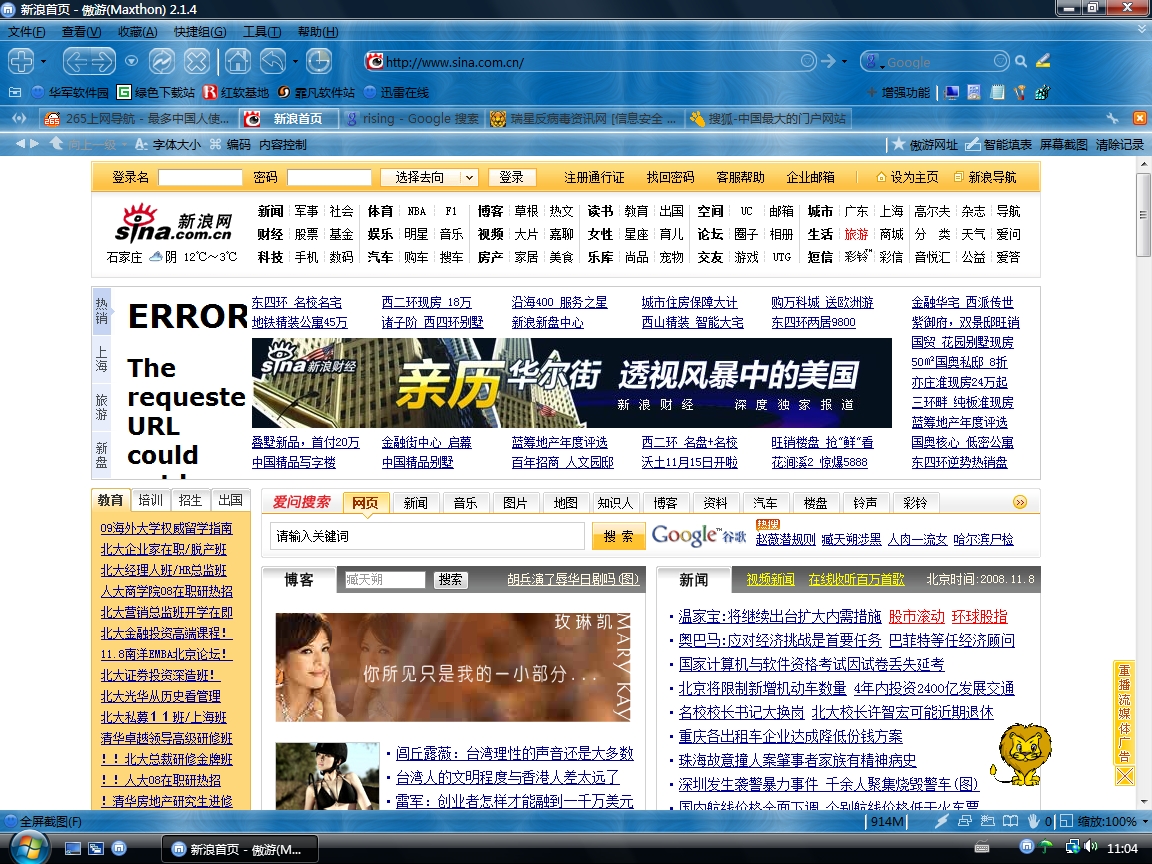Stop loading with the X icon
This screenshot has height=864, width=1152.
coord(196,61)
